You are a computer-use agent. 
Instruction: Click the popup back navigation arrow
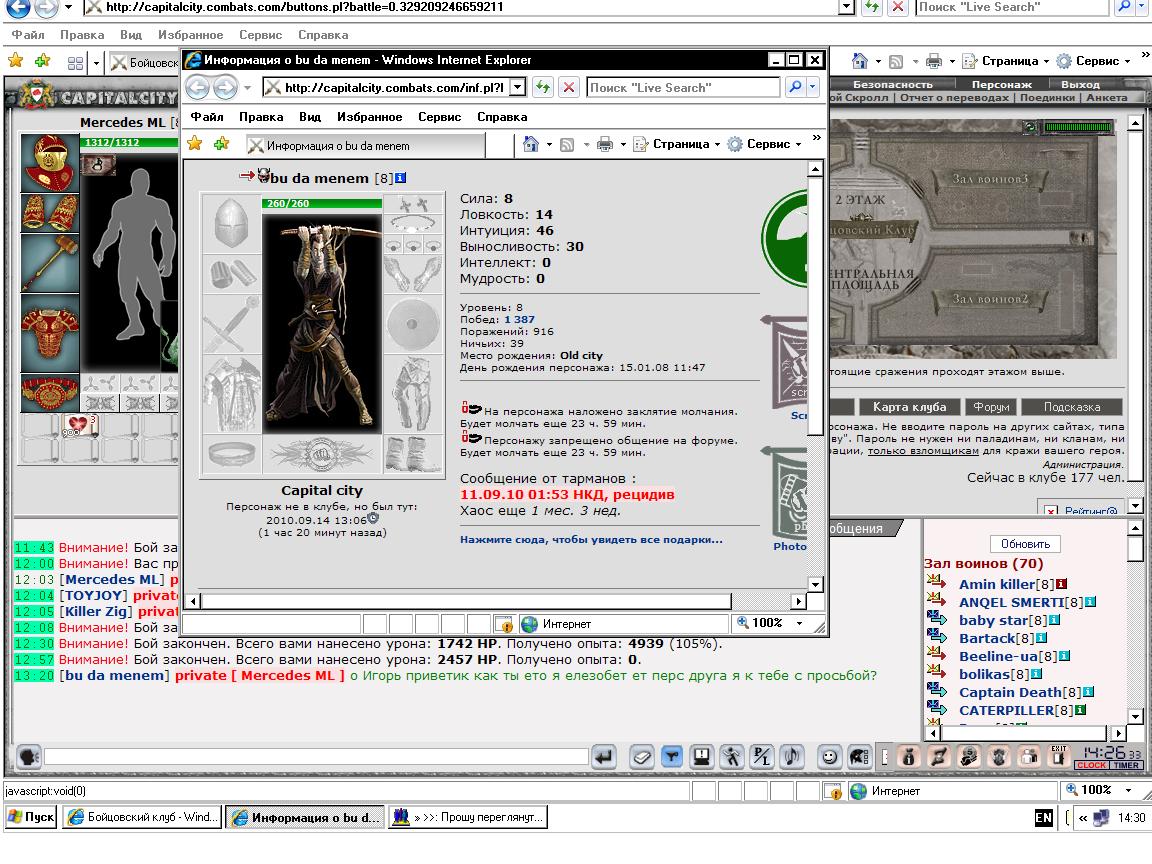[x=198, y=87]
